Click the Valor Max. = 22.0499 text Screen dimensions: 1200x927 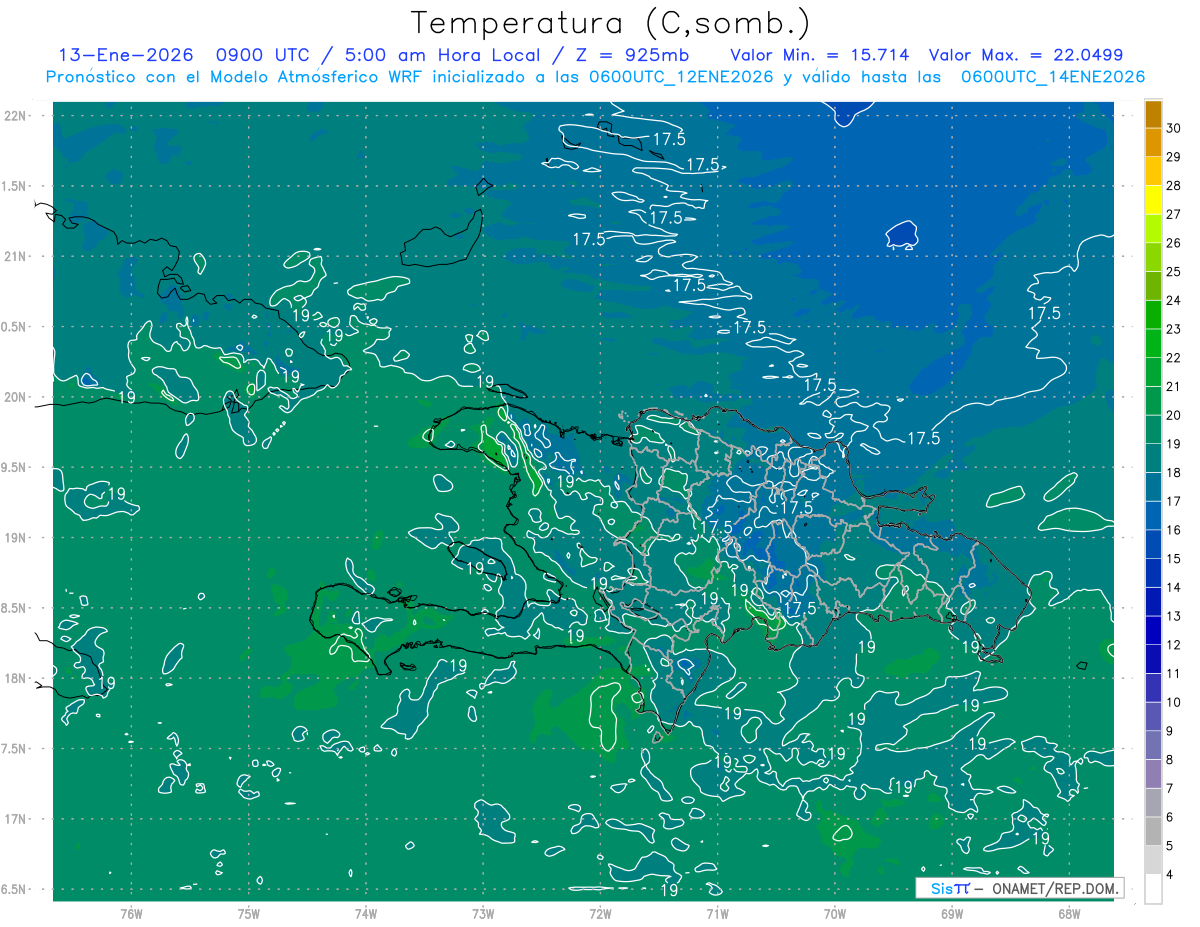tap(1038, 55)
